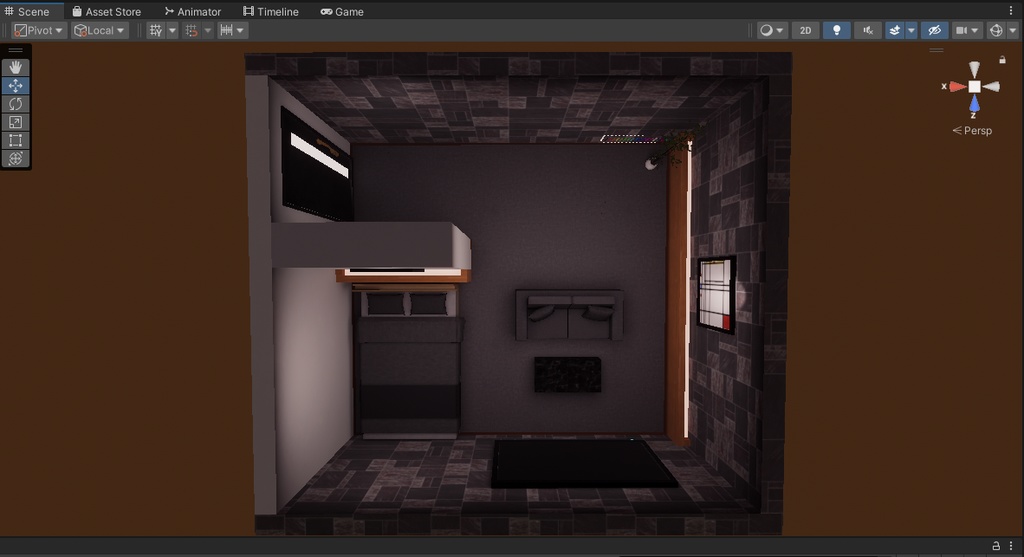Open grid snapping options arrow
The image size is (1024, 557).
208,30
